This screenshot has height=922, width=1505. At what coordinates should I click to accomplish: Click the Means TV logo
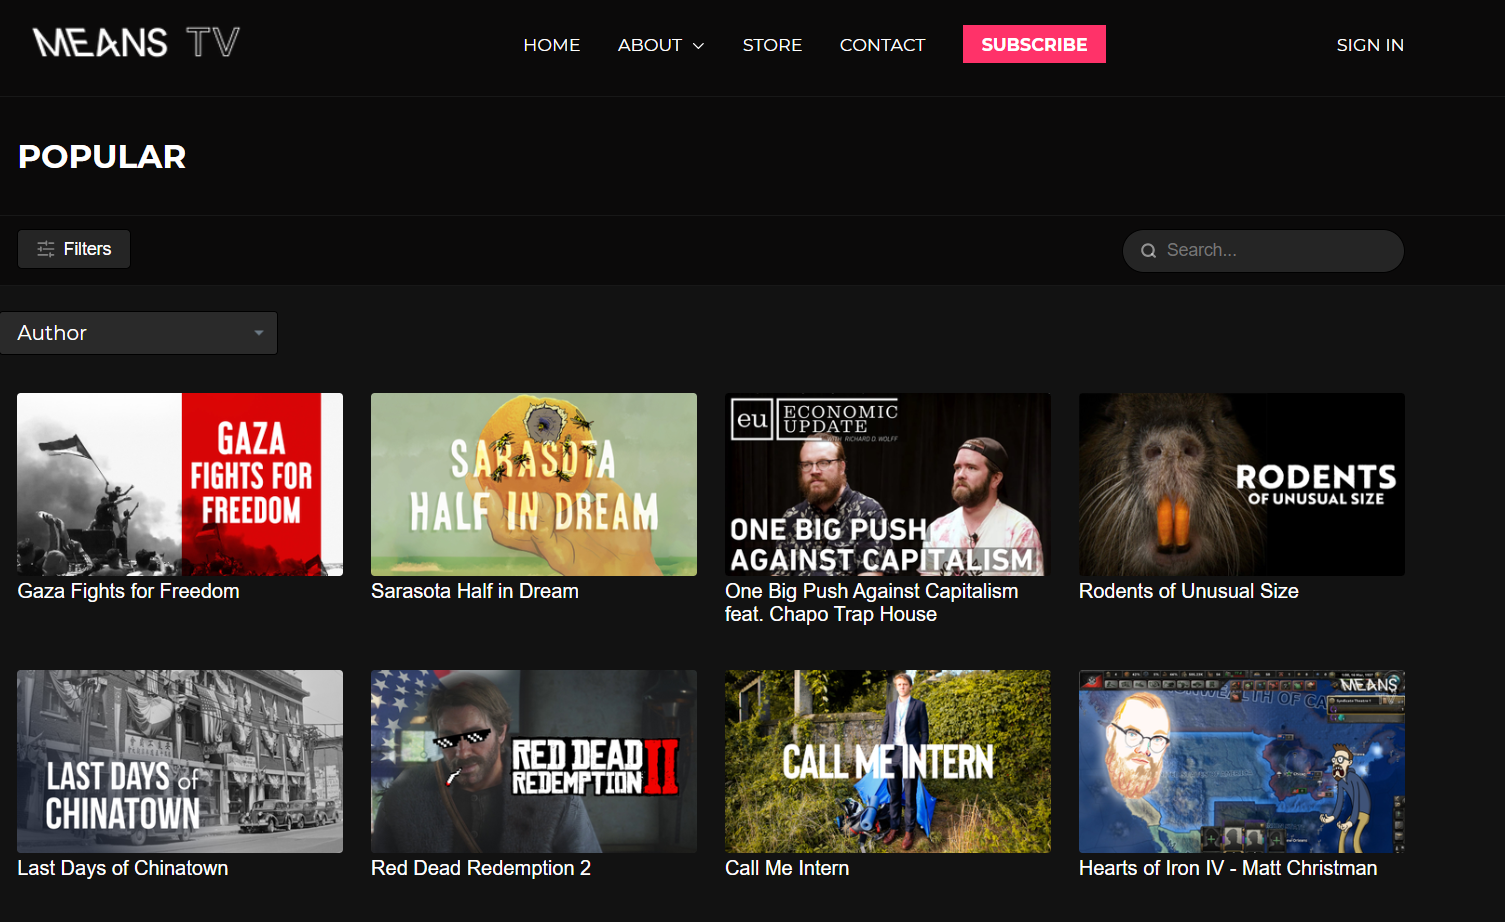136,42
